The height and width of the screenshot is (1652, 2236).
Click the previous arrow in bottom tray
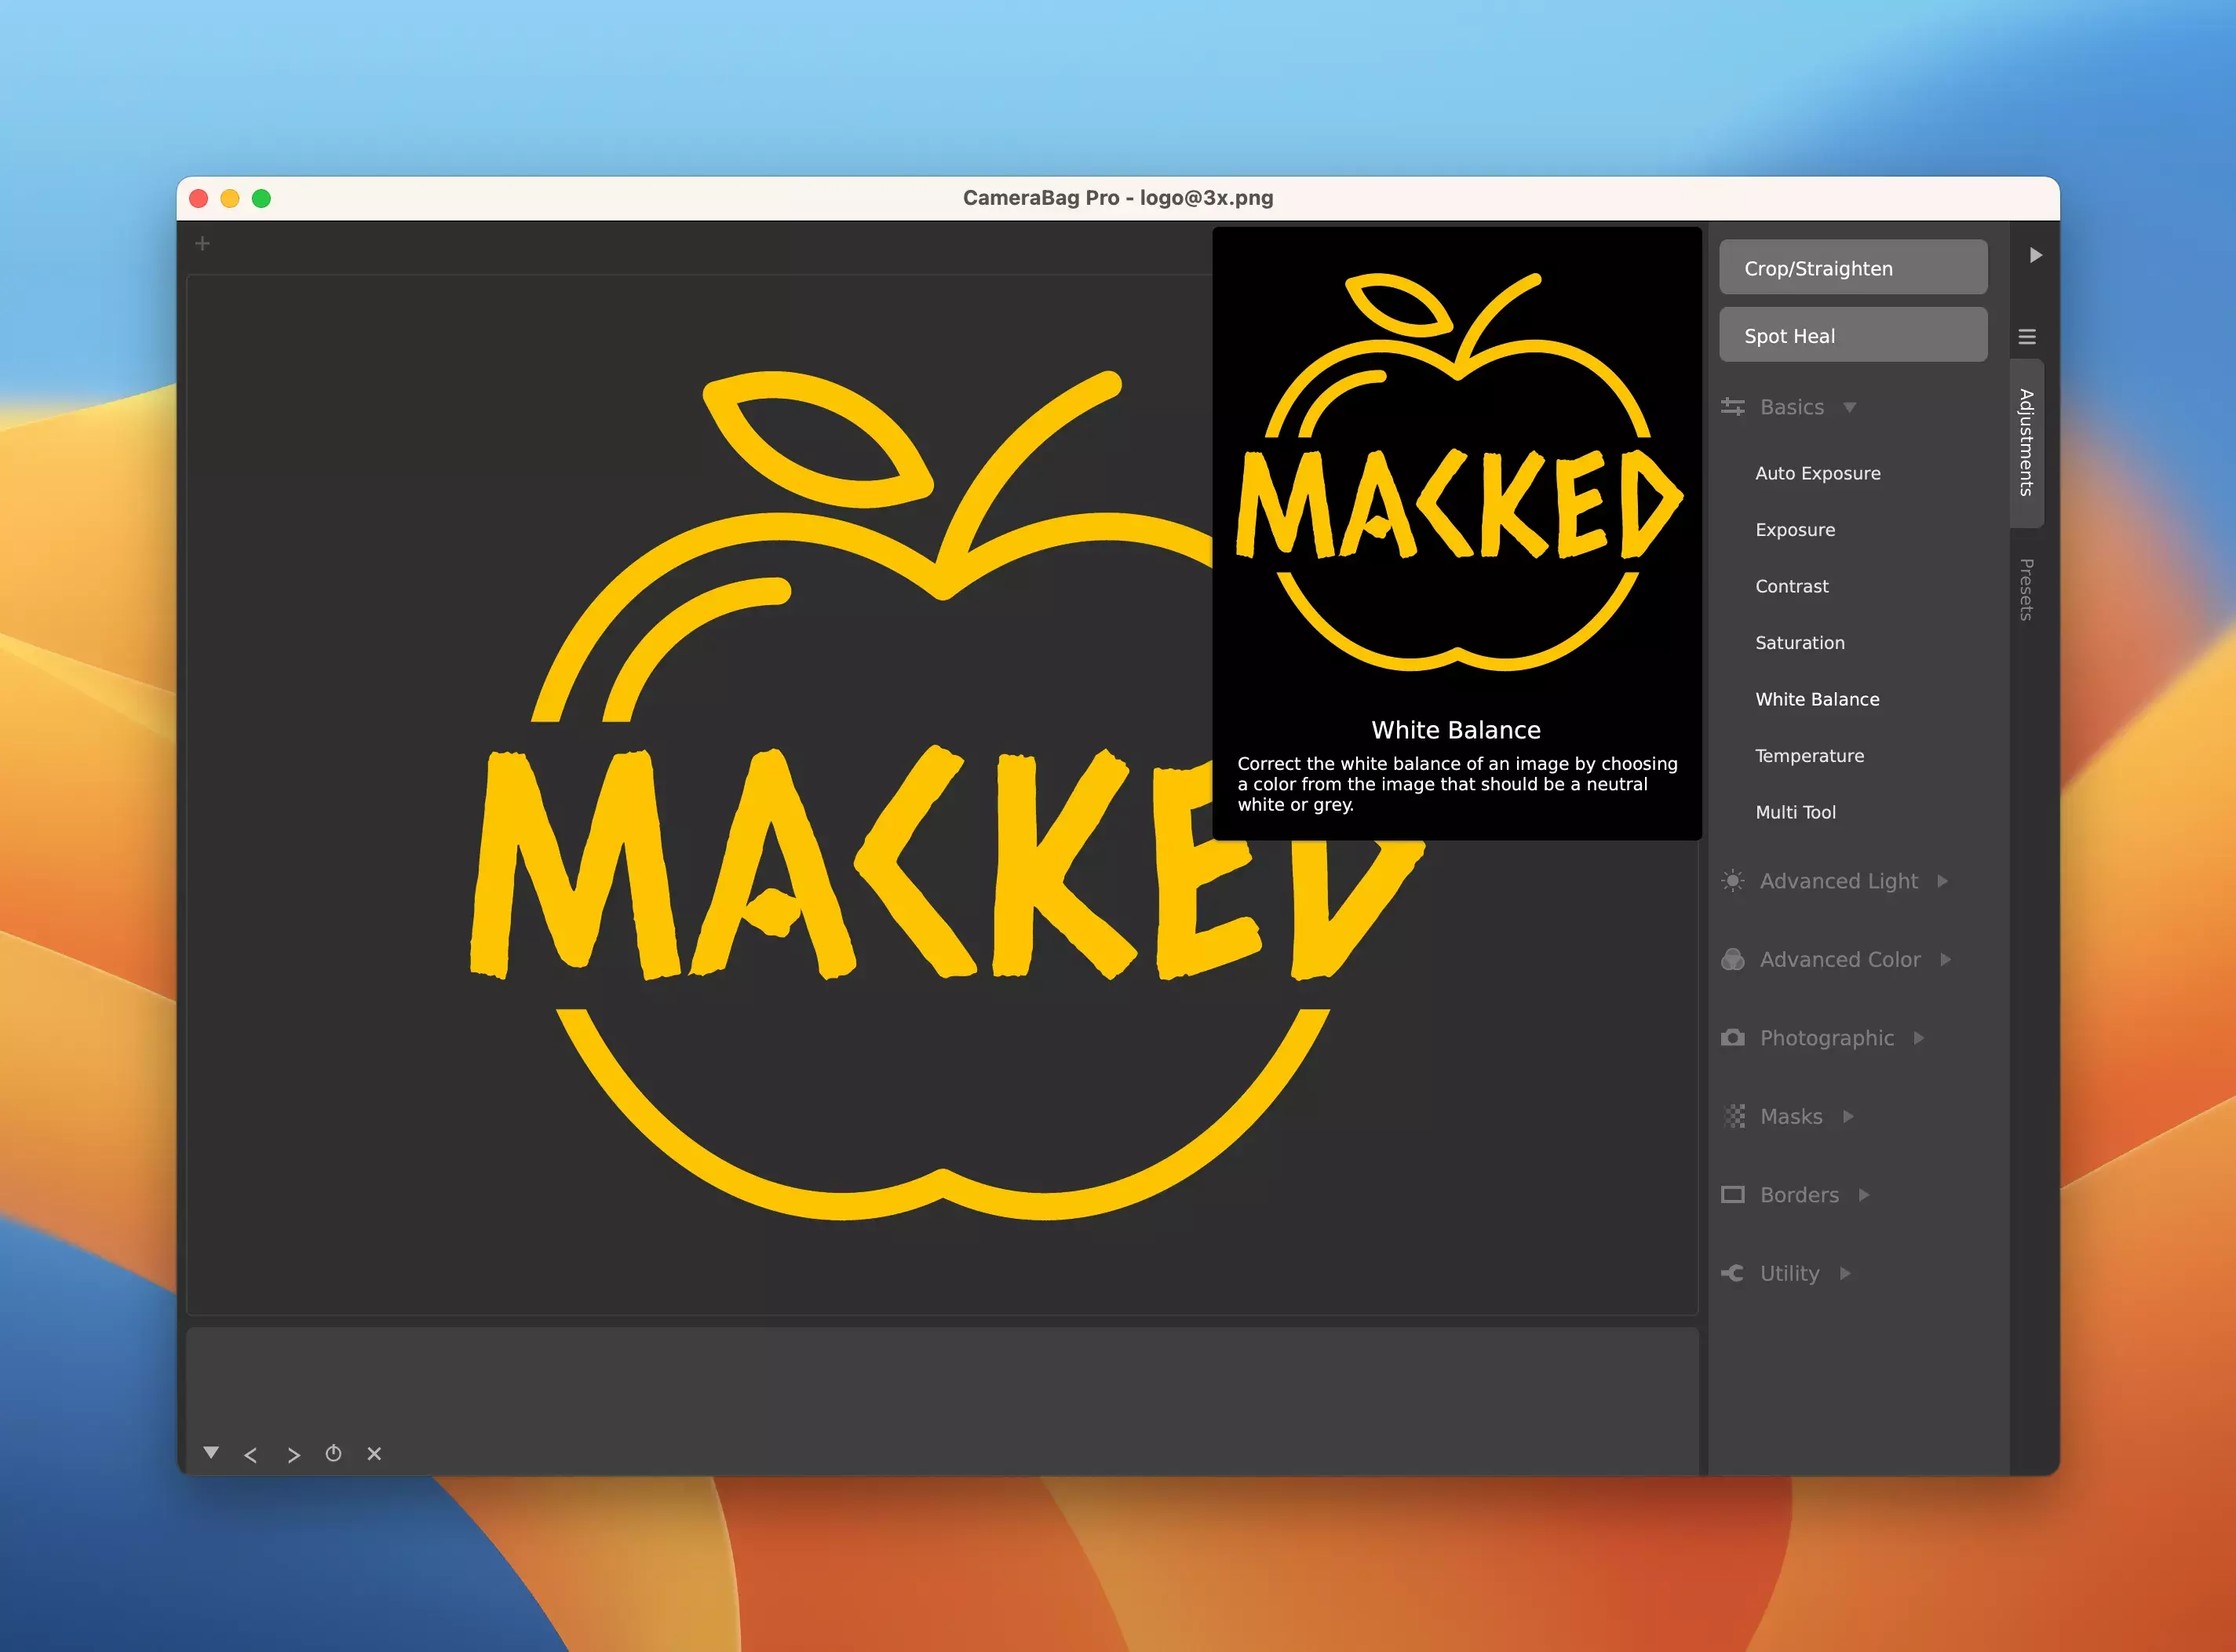click(251, 1455)
